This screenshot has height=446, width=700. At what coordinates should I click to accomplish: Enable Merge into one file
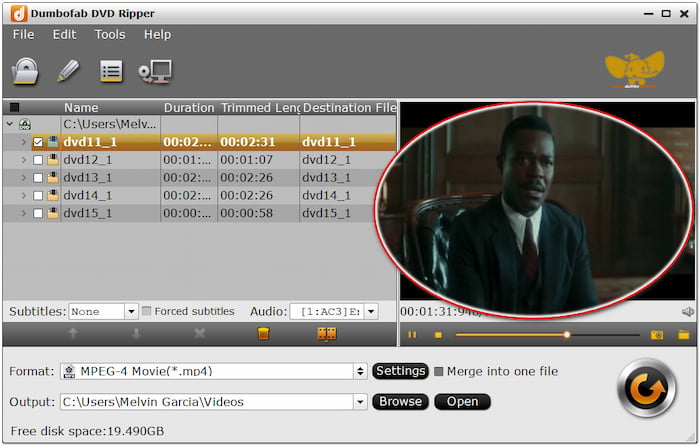click(439, 371)
